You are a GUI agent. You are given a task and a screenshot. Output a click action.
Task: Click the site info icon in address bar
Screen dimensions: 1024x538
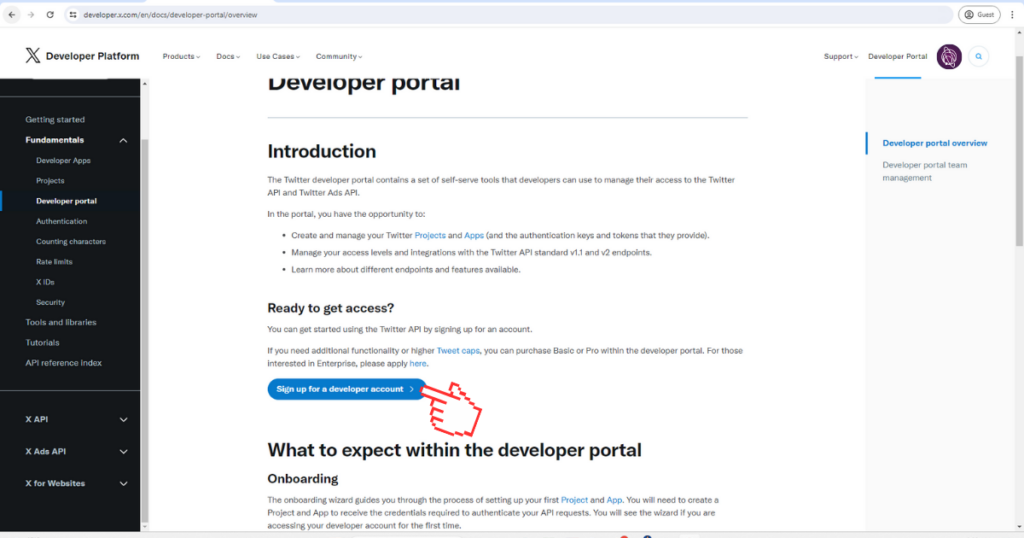[73, 15]
